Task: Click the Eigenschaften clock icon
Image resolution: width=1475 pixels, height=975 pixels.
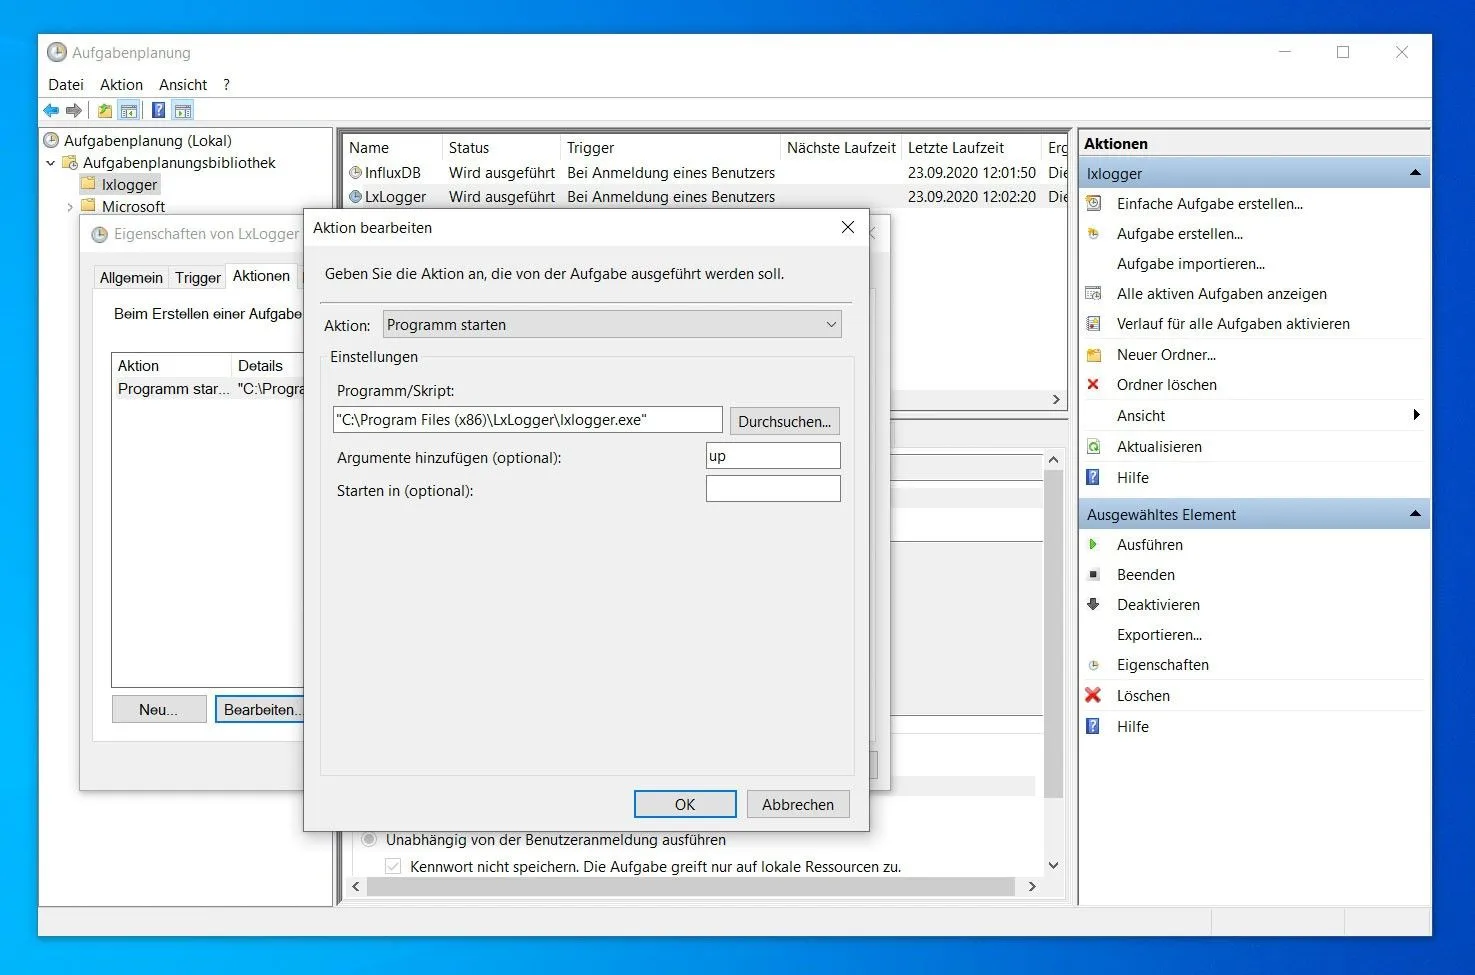Action: [1094, 664]
